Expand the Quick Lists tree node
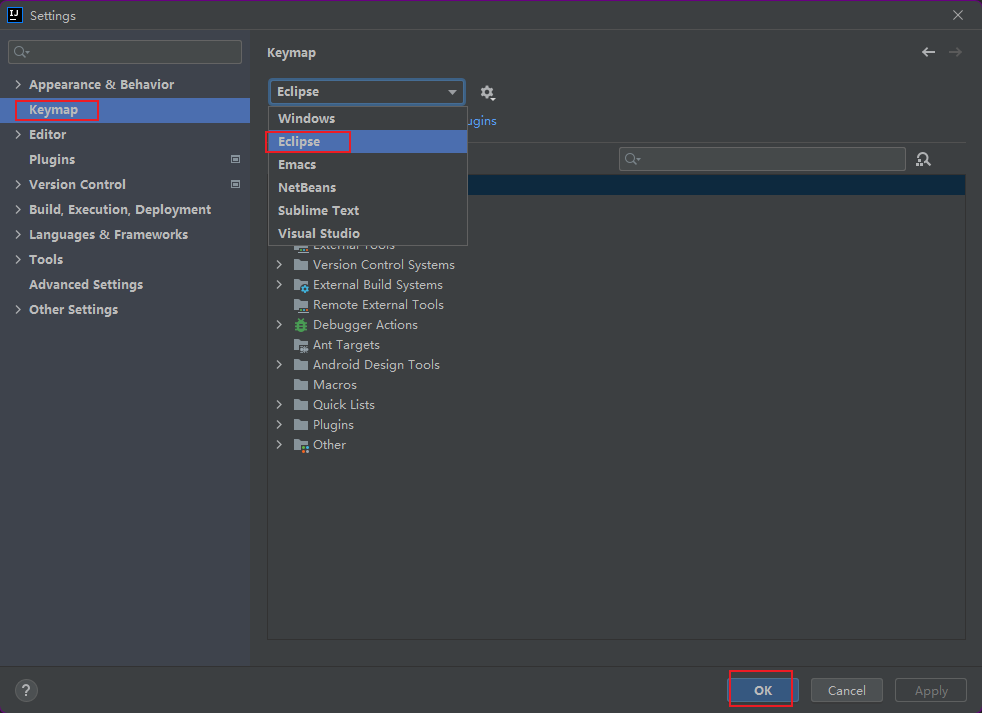982x713 pixels. 279,404
